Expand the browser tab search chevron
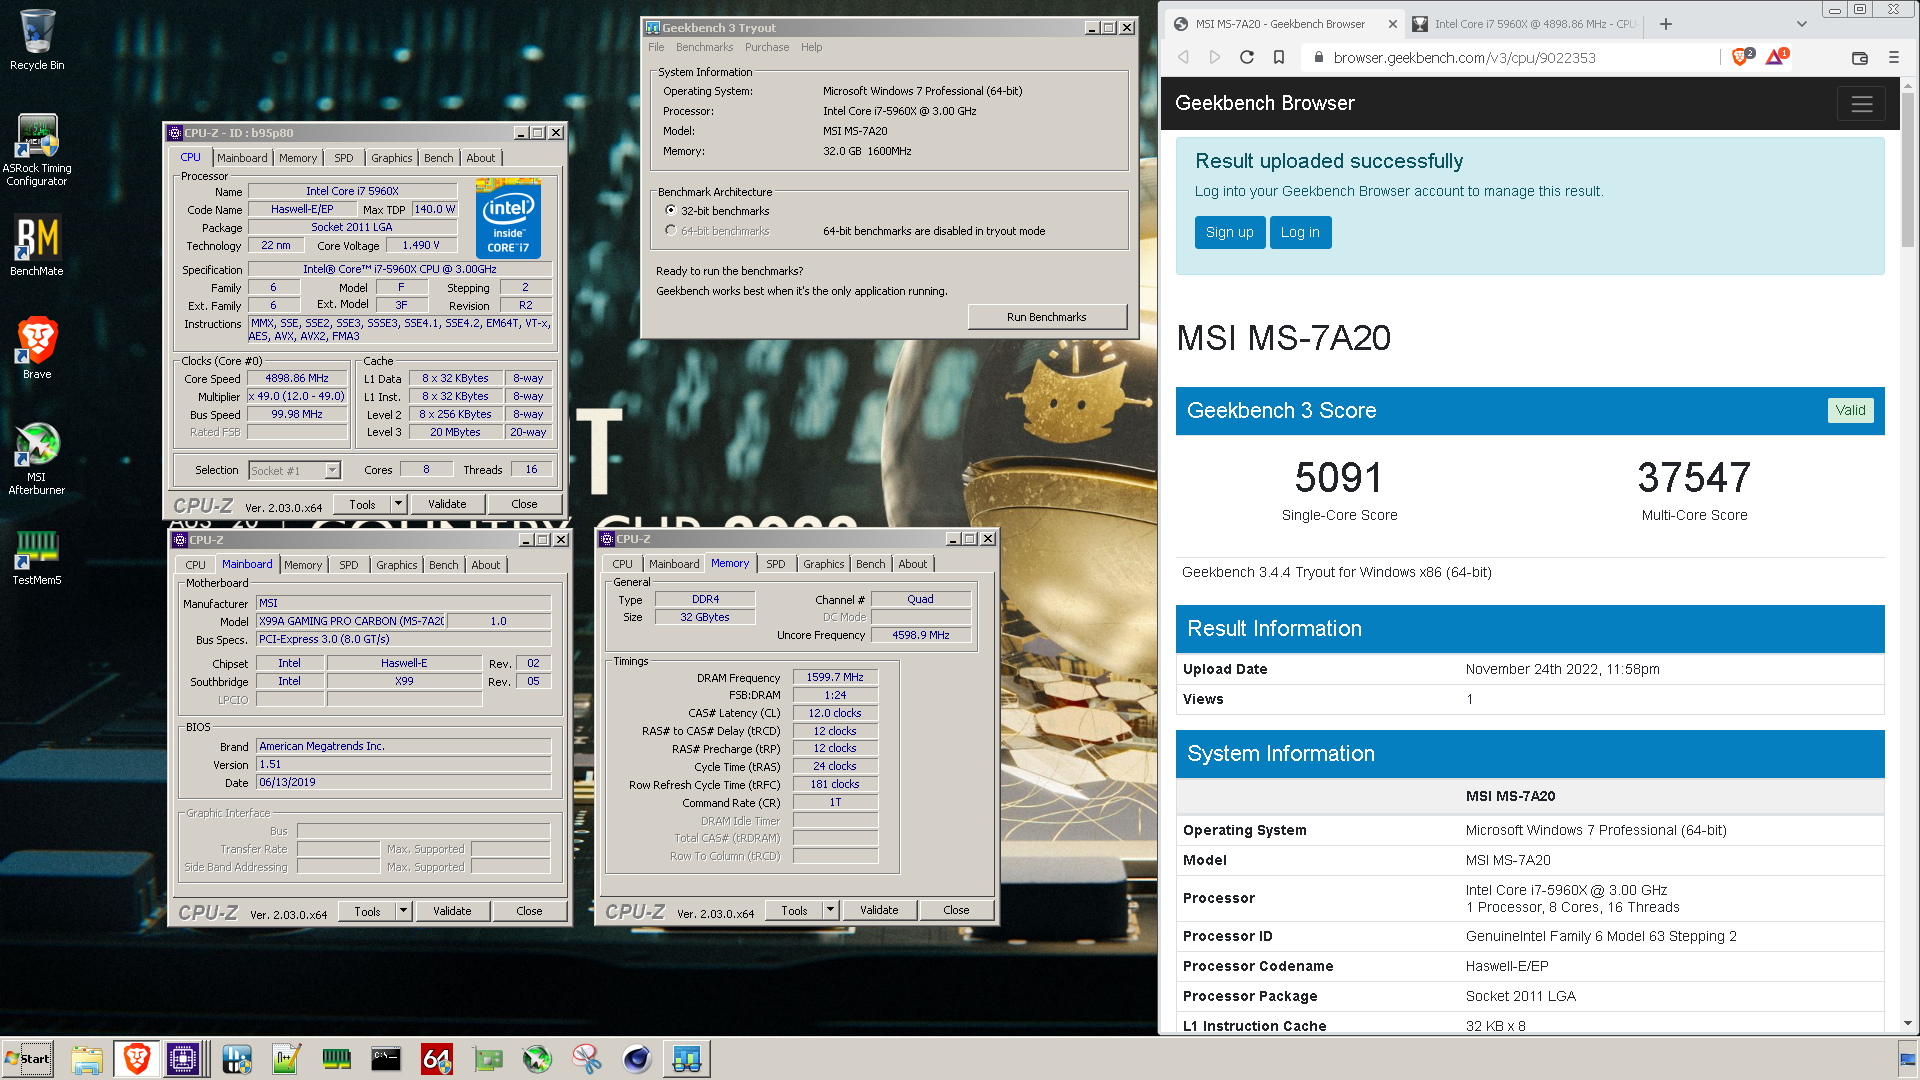Screen dimensions: 1920x1080 pyautogui.click(x=1802, y=24)
